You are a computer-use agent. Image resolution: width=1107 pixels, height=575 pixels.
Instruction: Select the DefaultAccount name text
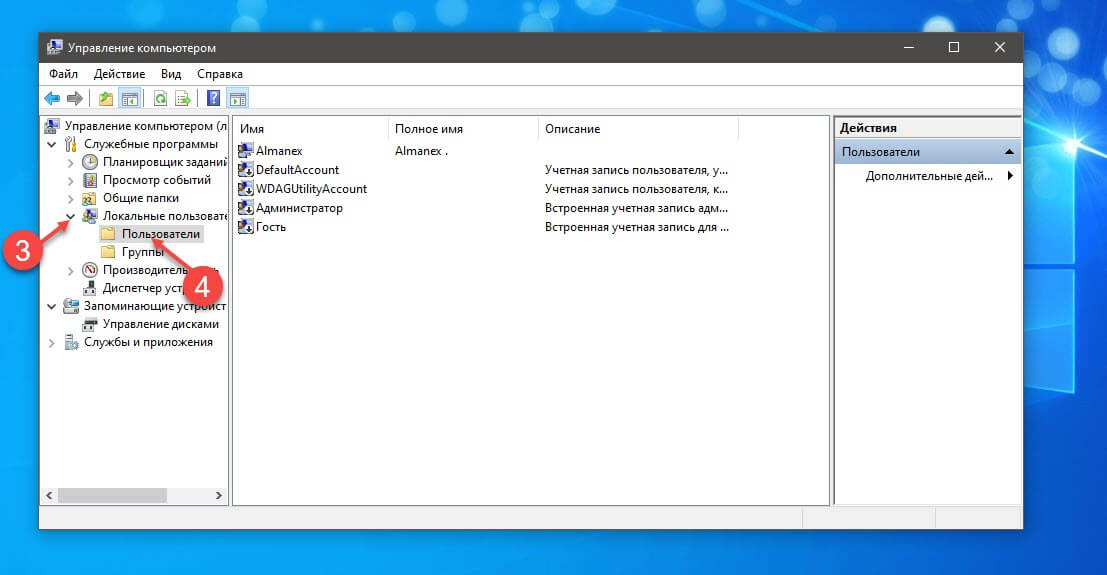point(297,170)
